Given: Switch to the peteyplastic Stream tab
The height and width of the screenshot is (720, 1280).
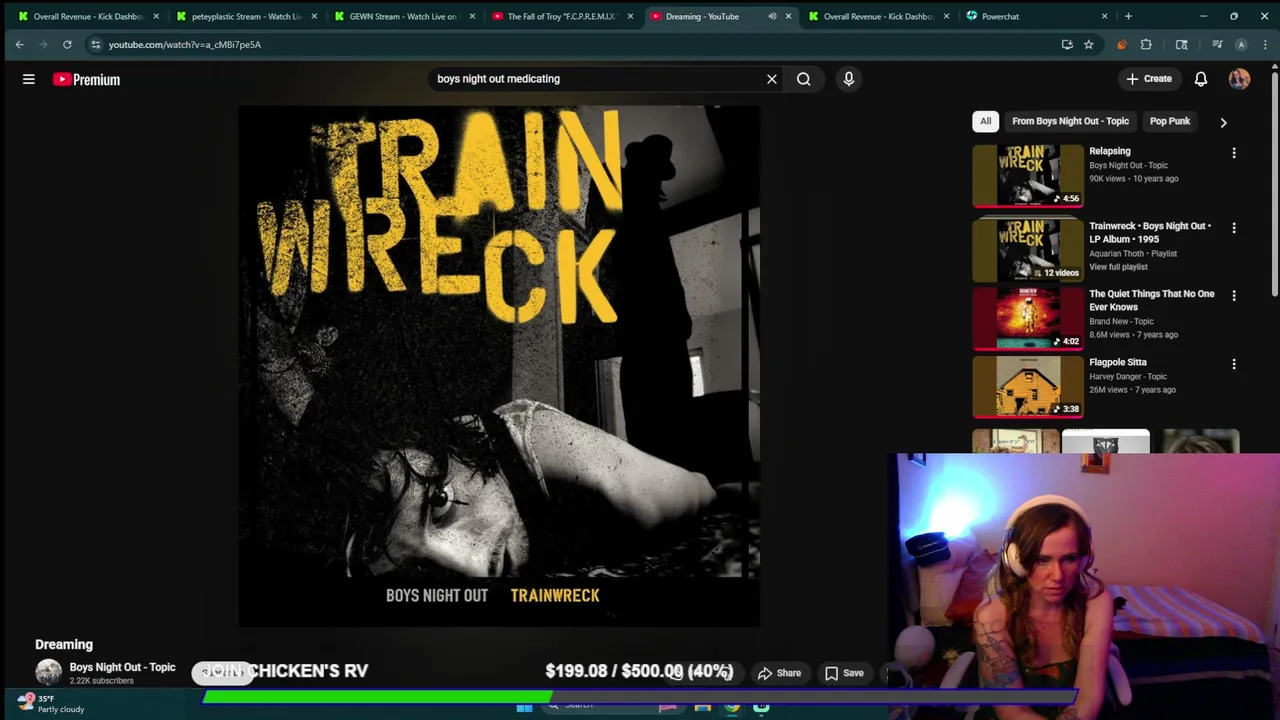Looking at the screenshot, I should [x=247, y=16].
